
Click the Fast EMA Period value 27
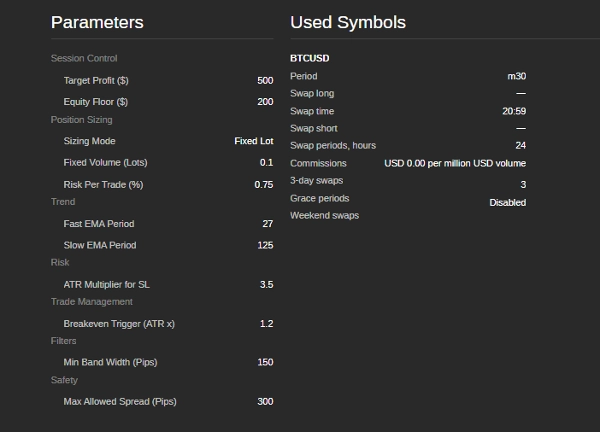click(x=267, y=224)
